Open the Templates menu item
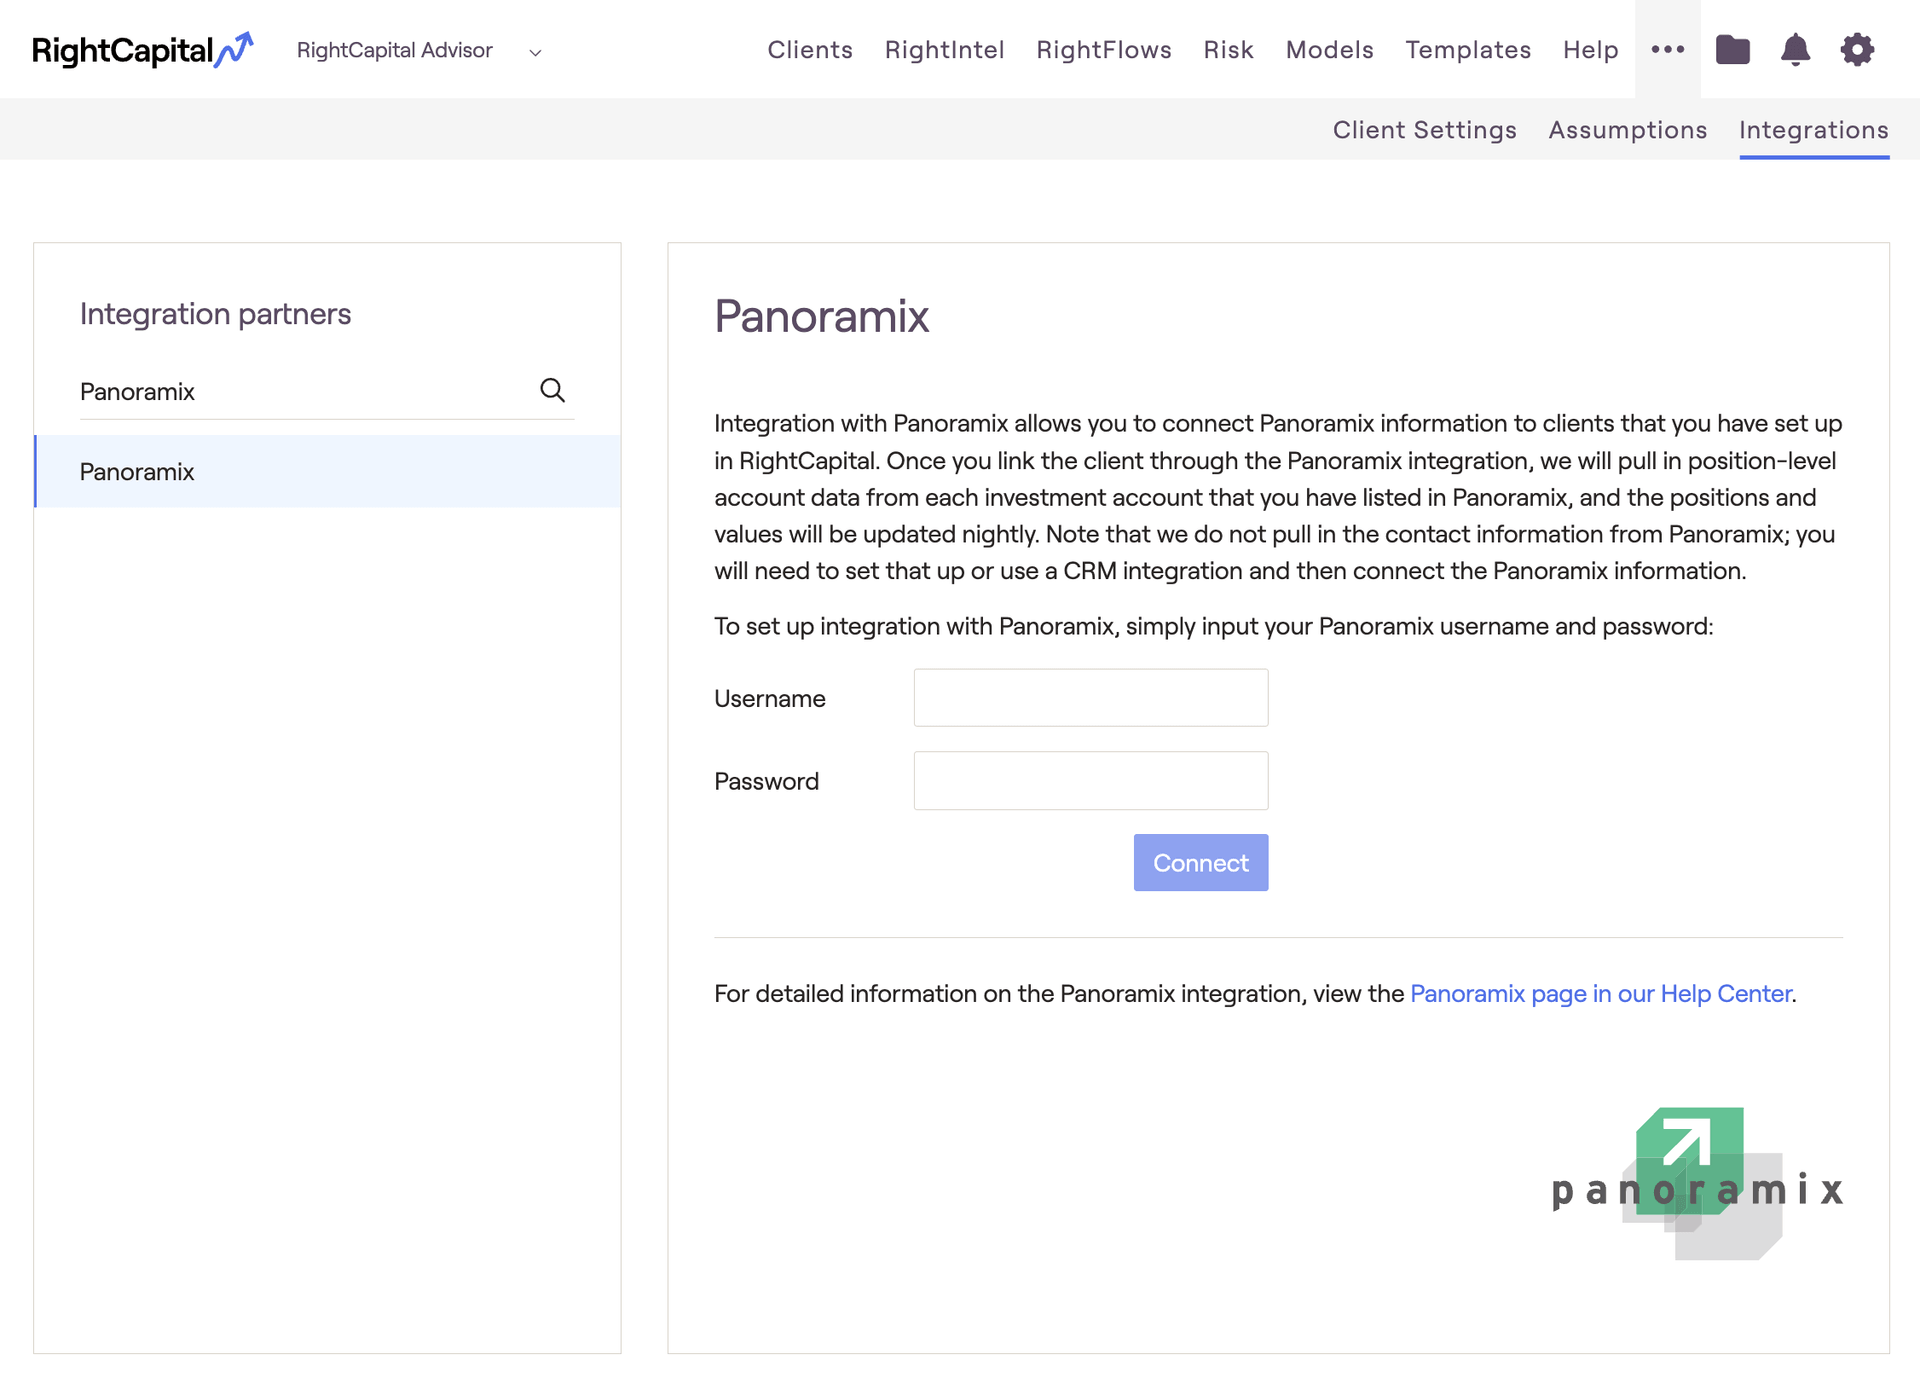 point(1468,50)
